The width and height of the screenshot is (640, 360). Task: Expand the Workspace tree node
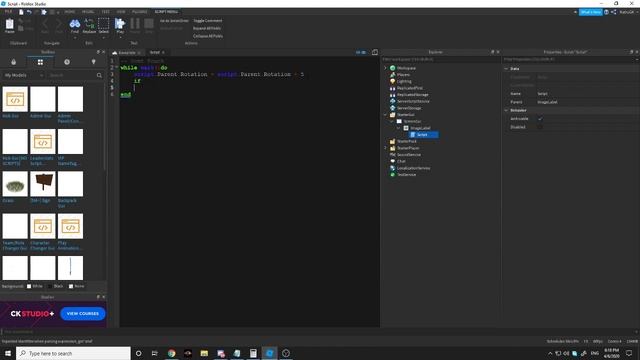click(385, 68)
